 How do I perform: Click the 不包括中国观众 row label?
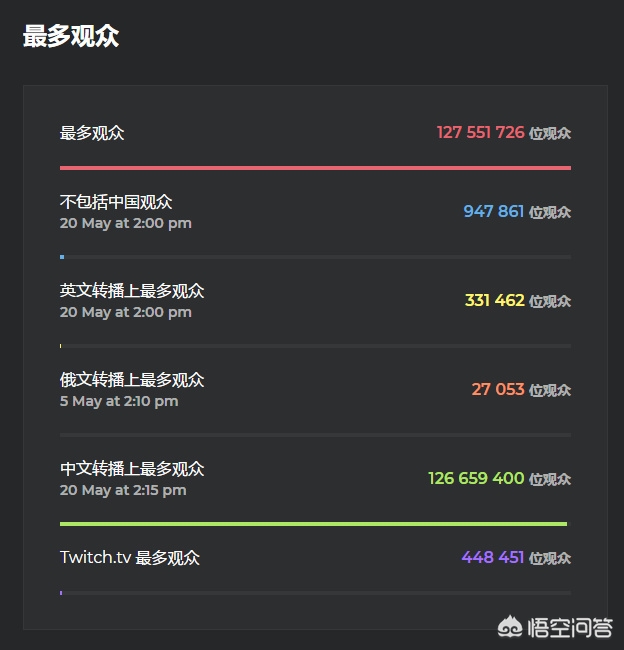pyautogui.click(x=116, y=202)
